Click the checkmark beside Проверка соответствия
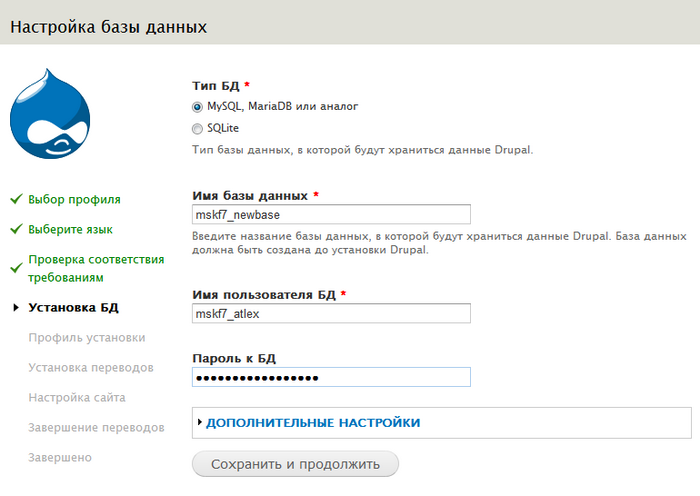This screenshot has width=700, height=496. point(17,267)
